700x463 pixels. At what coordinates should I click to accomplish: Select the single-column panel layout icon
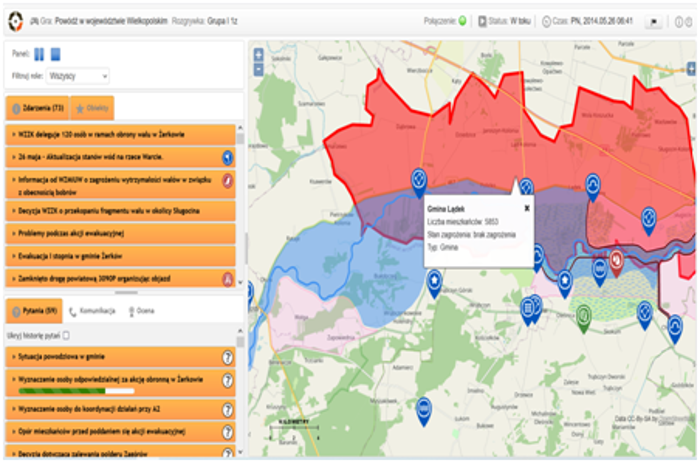pos(57,54)
